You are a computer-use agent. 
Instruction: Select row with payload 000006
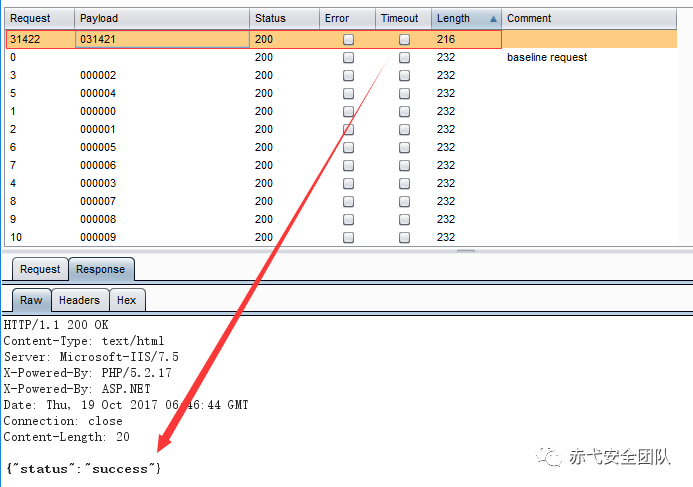coord(340,165)
